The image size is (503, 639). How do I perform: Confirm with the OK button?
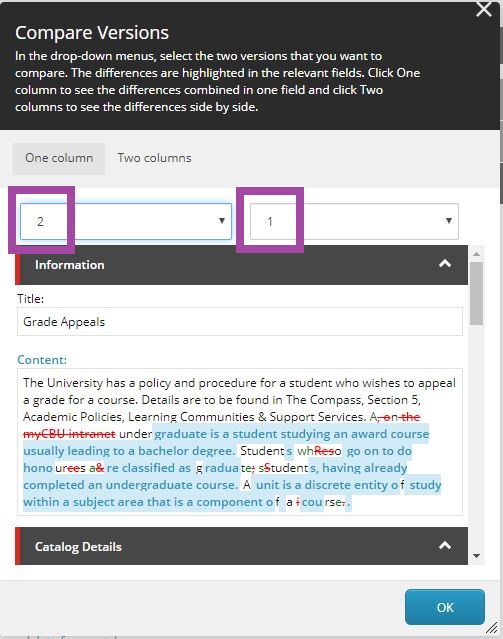click(x=445, y=607)
